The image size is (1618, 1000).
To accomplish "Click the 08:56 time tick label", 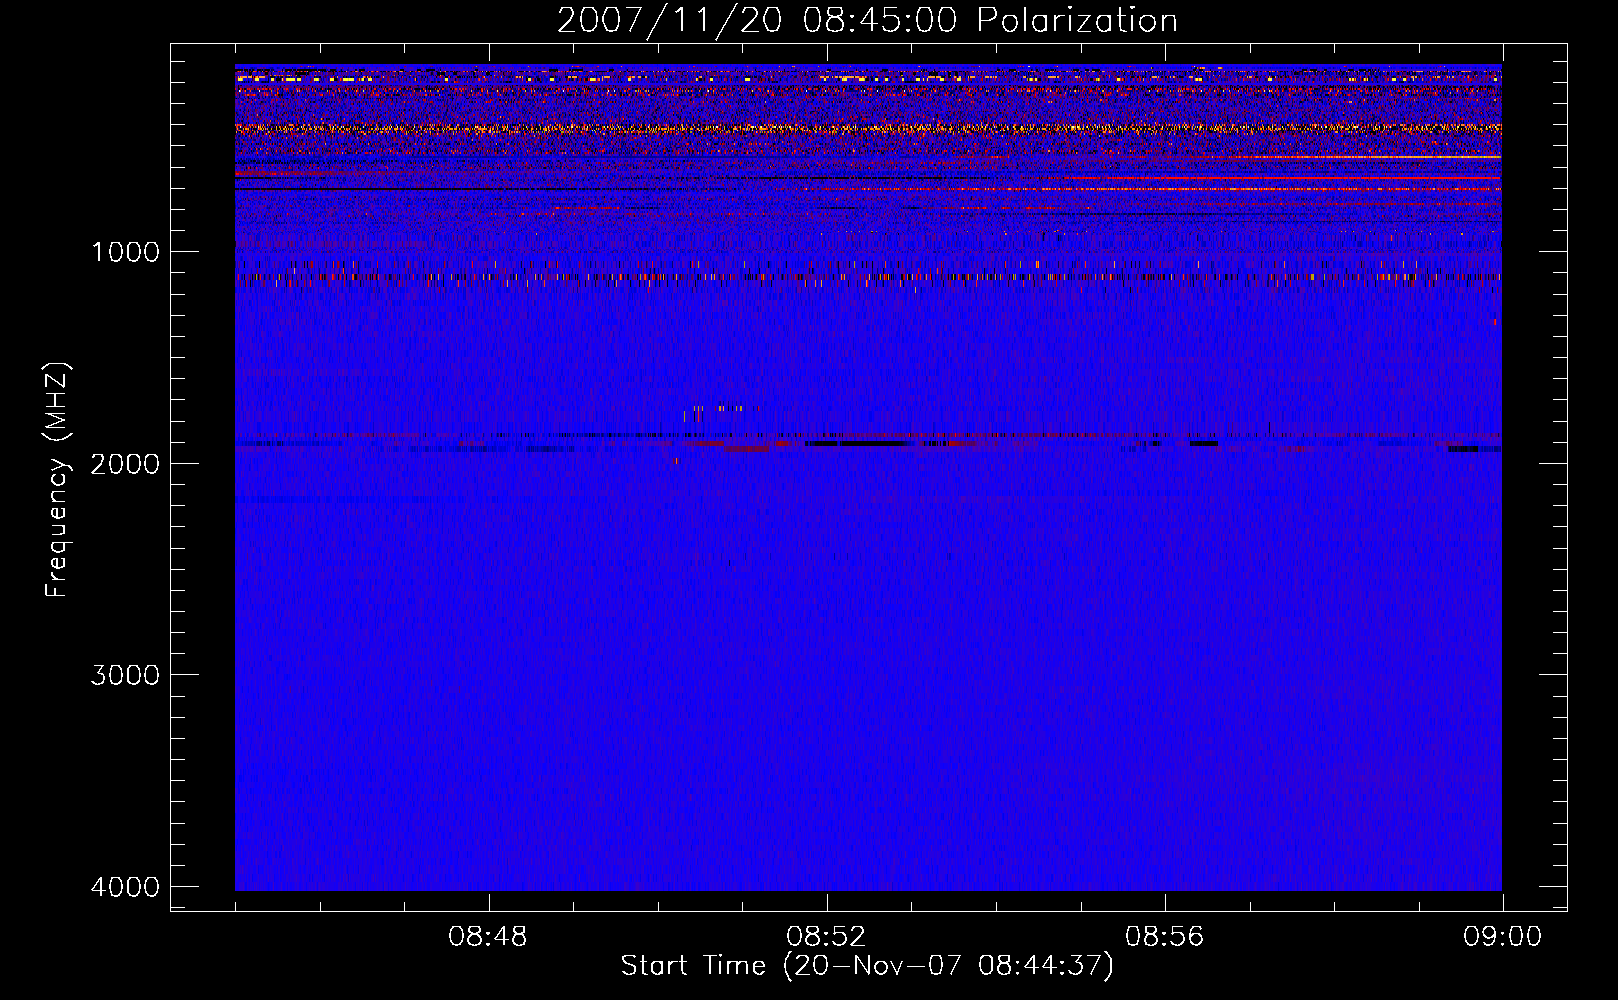I will coord(1164,937).
